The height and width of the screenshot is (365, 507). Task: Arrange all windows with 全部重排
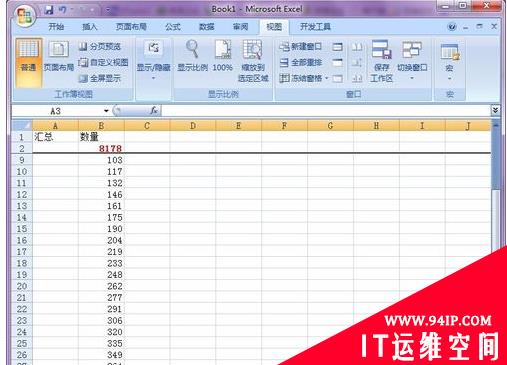tap(300, 62)
